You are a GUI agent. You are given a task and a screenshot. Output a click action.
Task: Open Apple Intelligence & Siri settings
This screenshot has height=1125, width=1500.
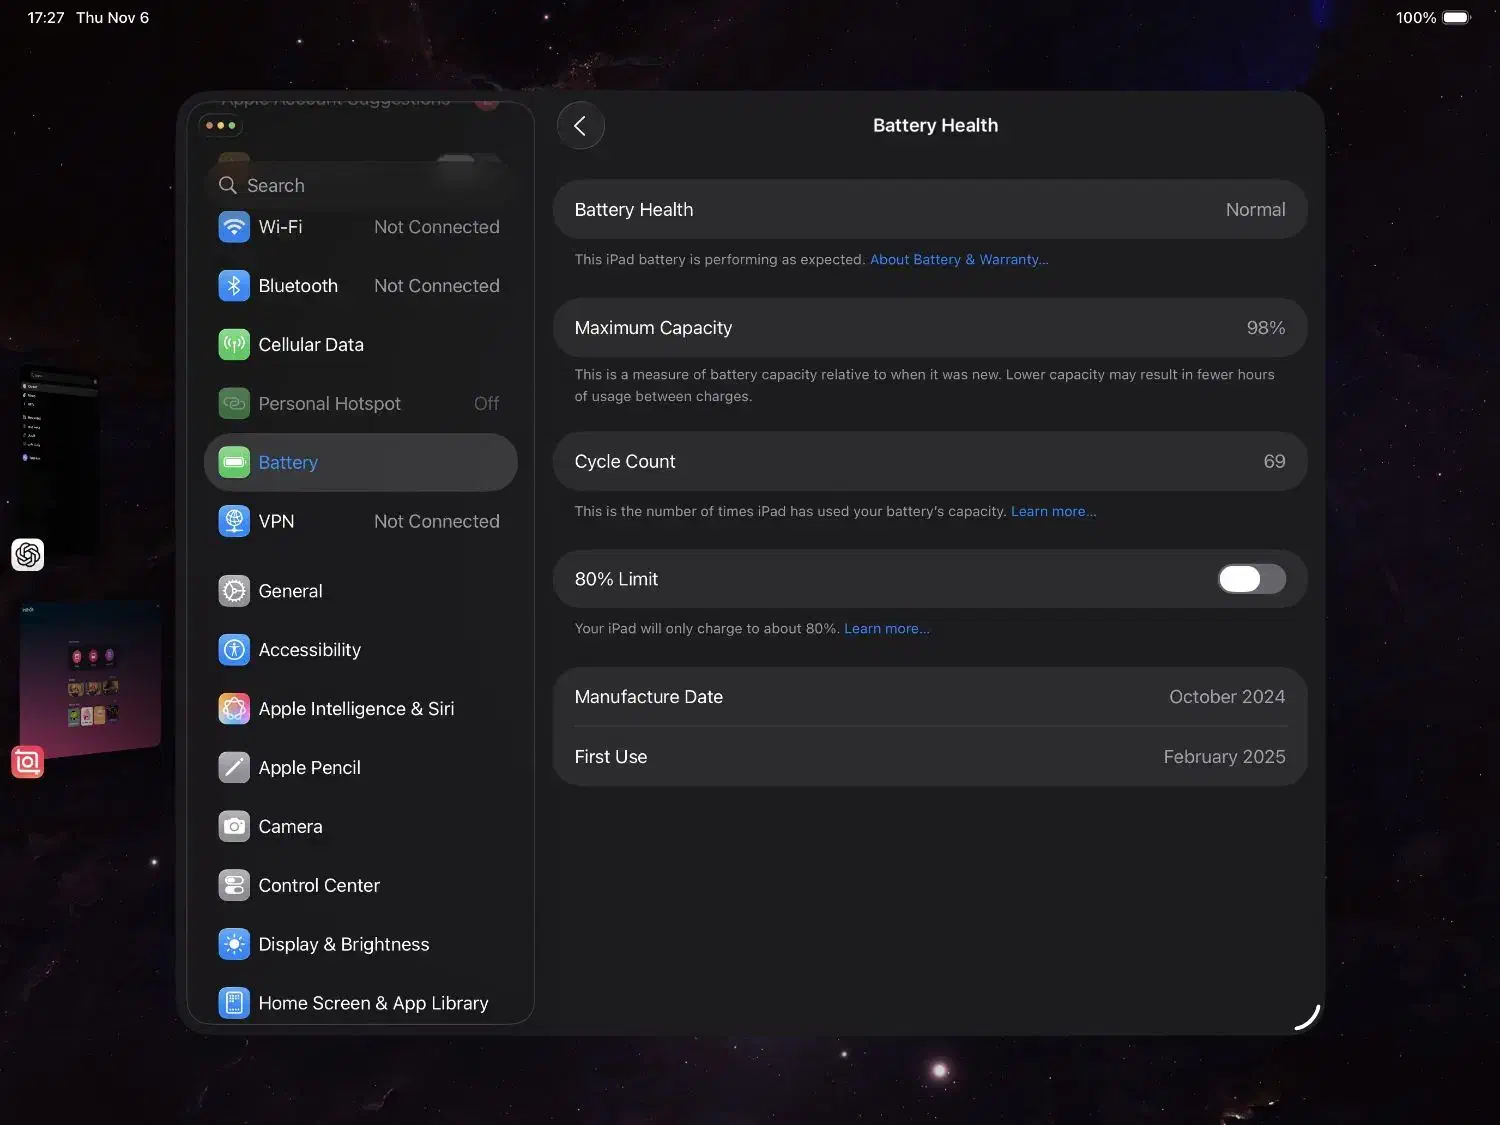tap(355, 709)
